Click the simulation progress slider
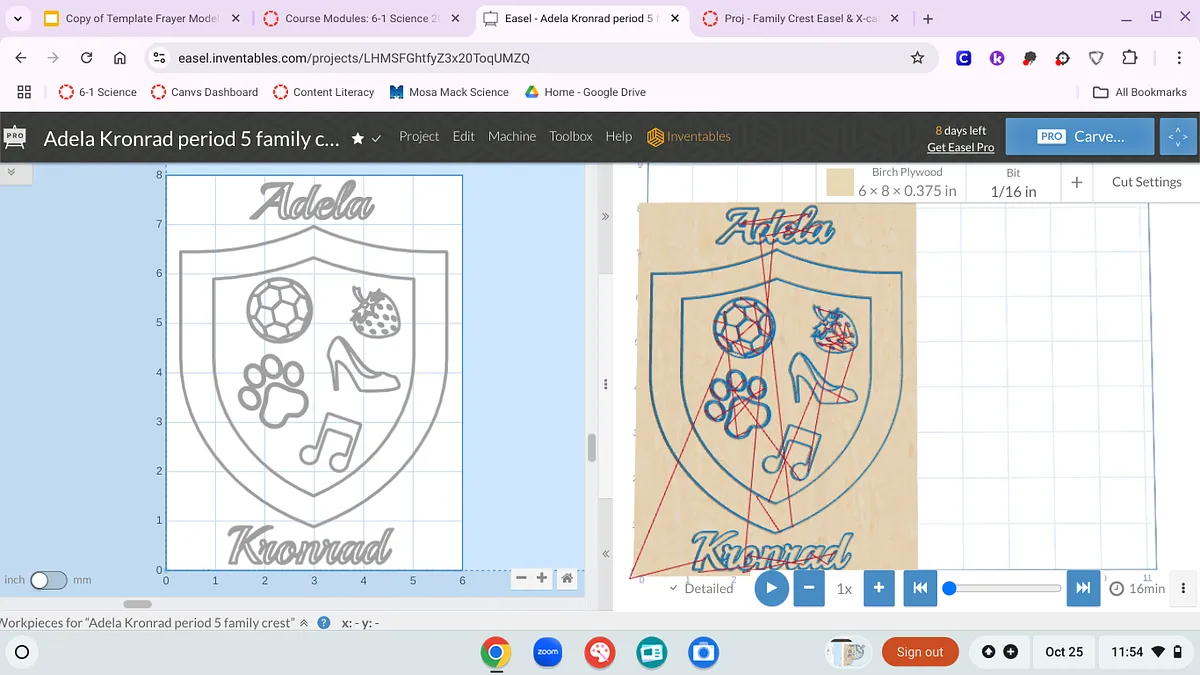Image resolution: width=1200 pixels, height=675 pixels. 1004,588
